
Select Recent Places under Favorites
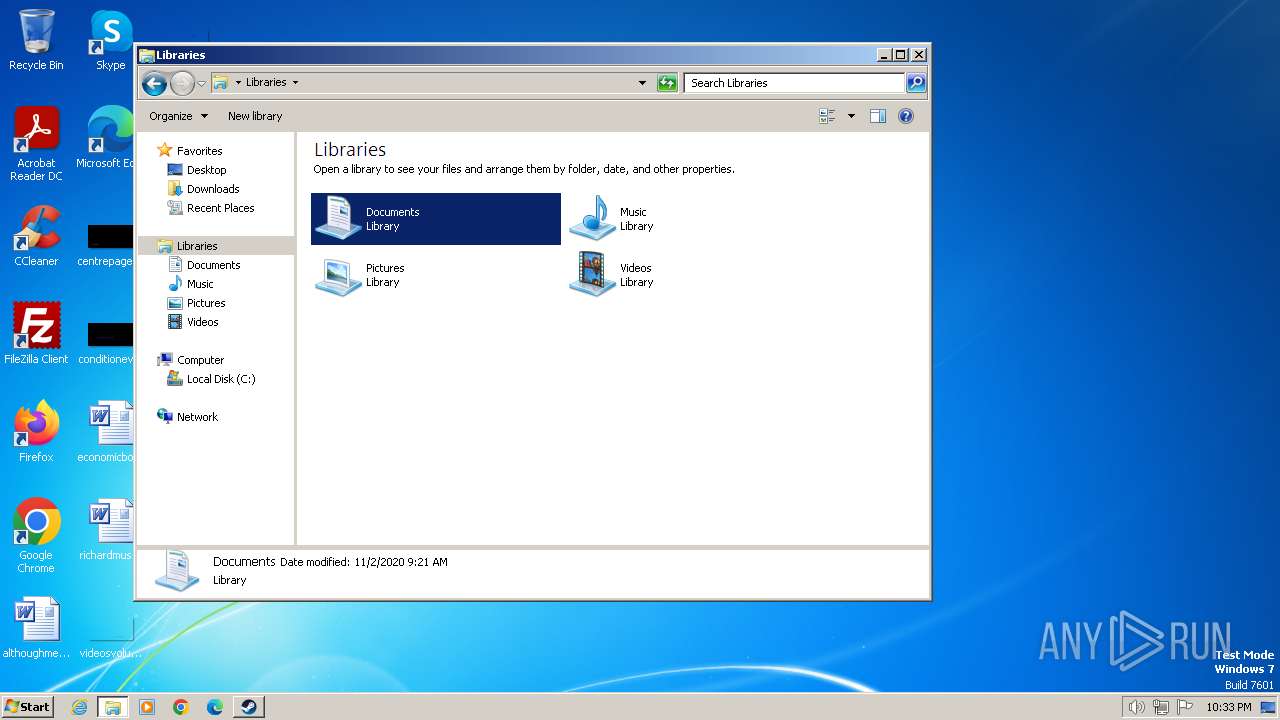tap(220, 208)
